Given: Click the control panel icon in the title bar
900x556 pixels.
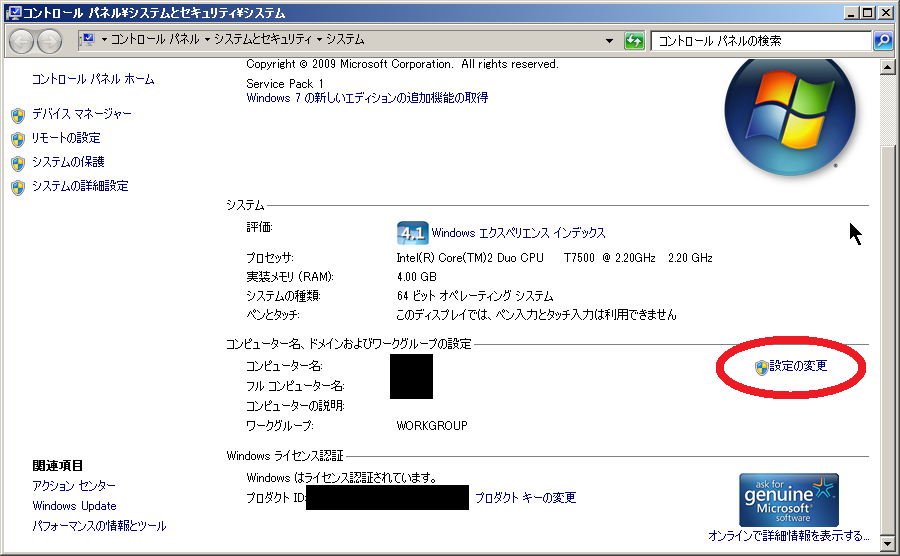Looking at the screenshot, I should (14, 13).
